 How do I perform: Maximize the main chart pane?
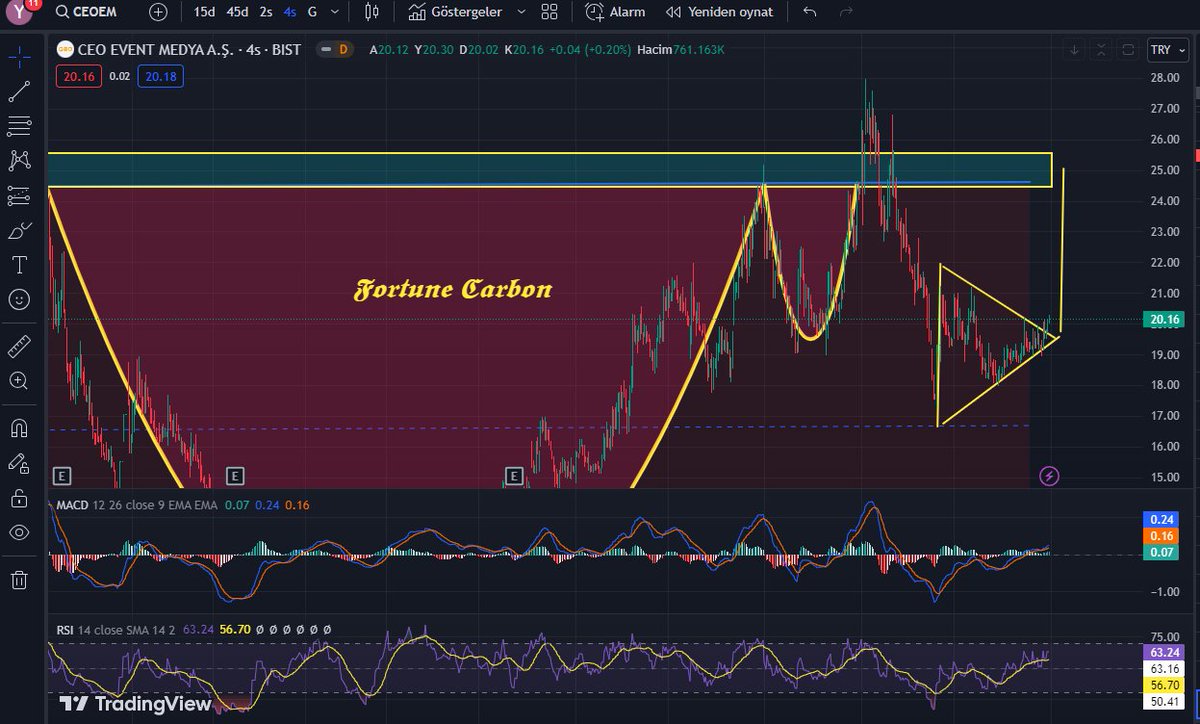(1128, 49)
